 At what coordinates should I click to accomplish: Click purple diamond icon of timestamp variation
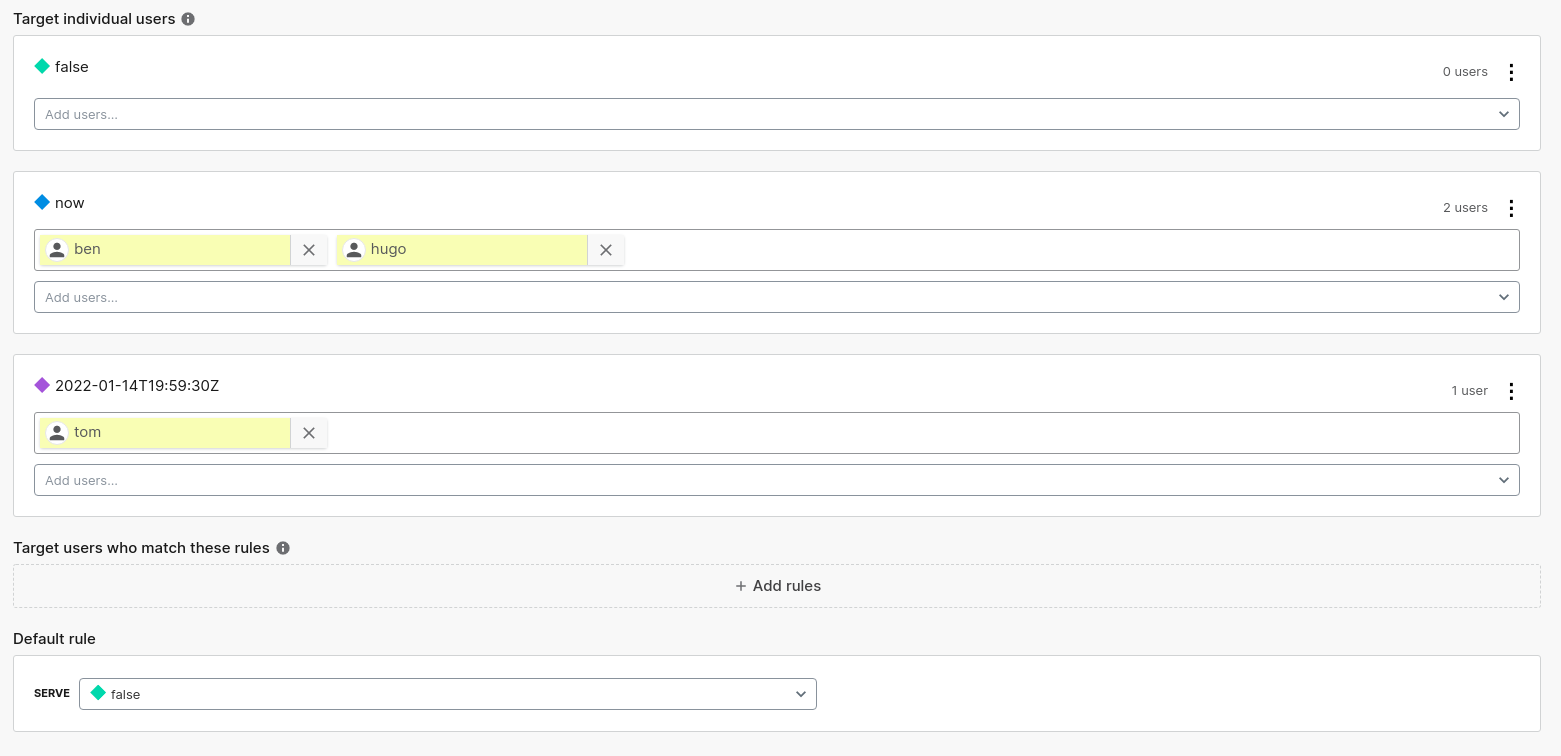[x=42, y=385]
